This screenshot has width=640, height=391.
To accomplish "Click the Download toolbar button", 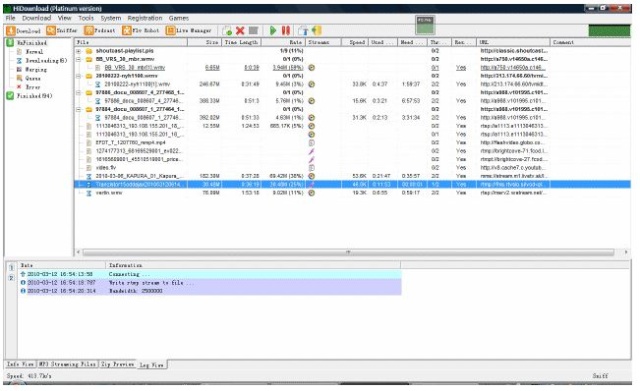I will click(24, 31).
